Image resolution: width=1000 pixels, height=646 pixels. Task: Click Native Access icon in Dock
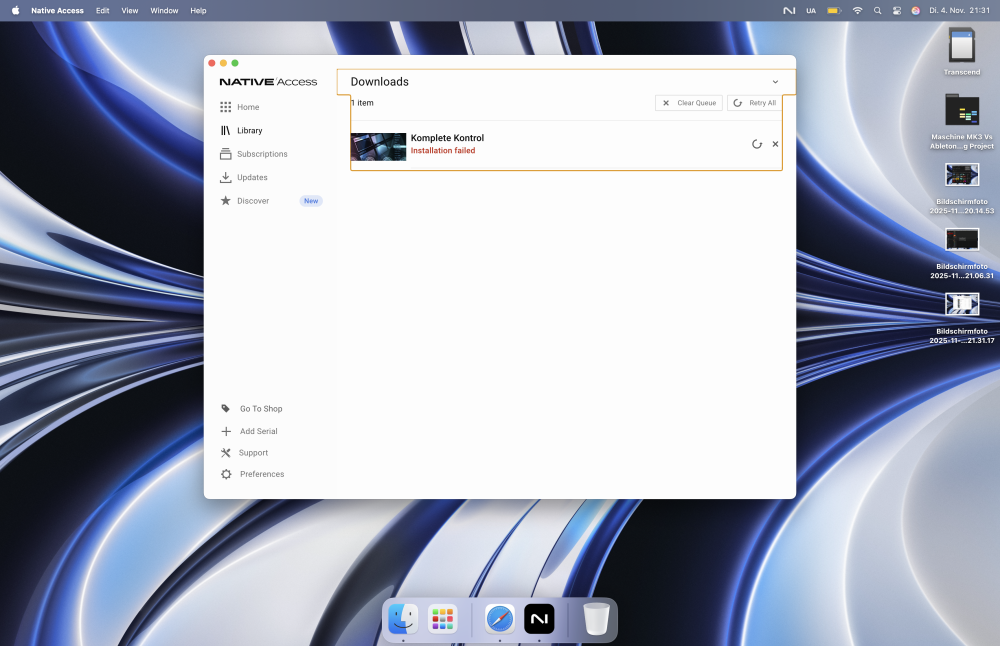540,619
